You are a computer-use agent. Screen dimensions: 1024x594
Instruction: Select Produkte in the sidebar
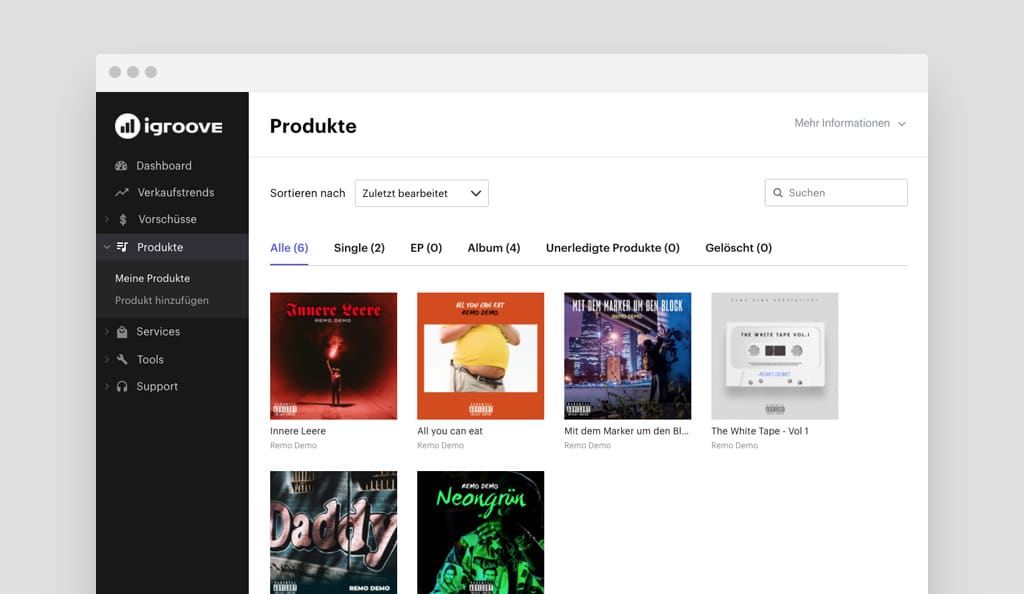160,247
